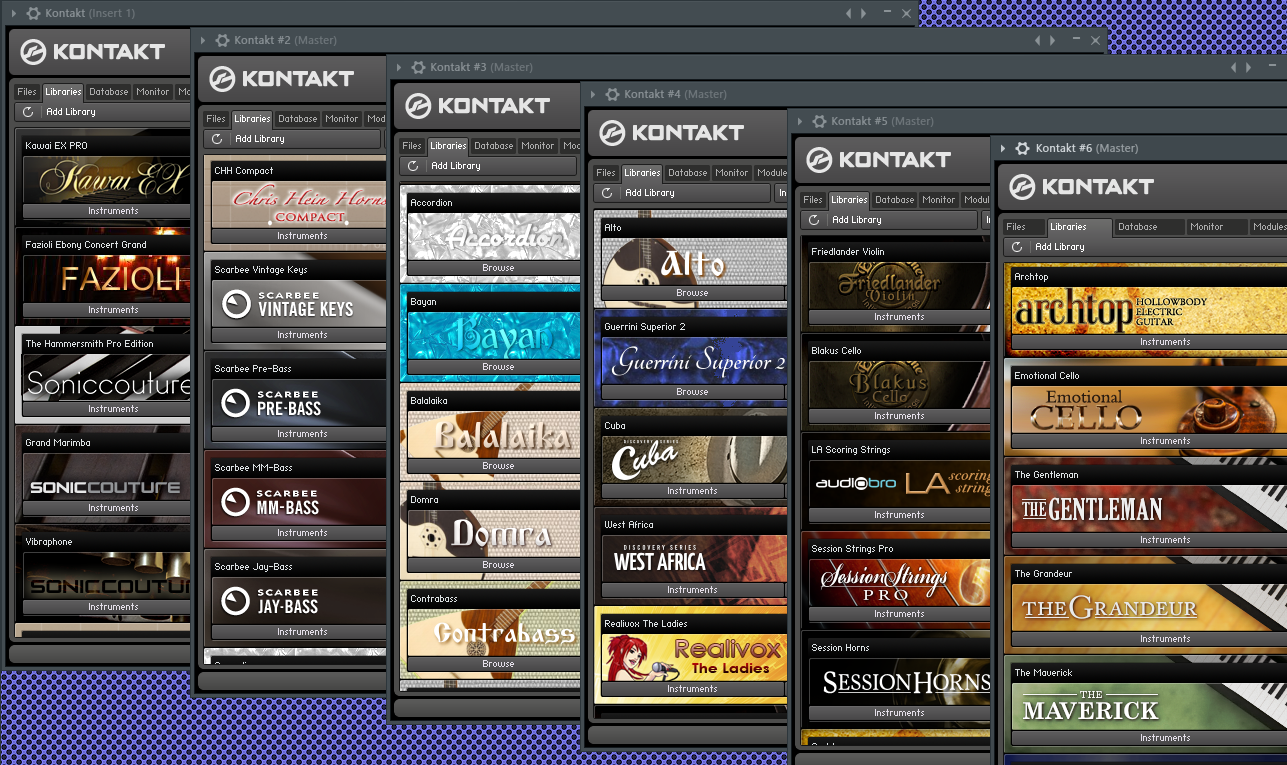1287x765 pixels.
Task: Expand the triangle arrow of Kontakt Insert 1
Action: pyautogui.click(x=13, y=13)
